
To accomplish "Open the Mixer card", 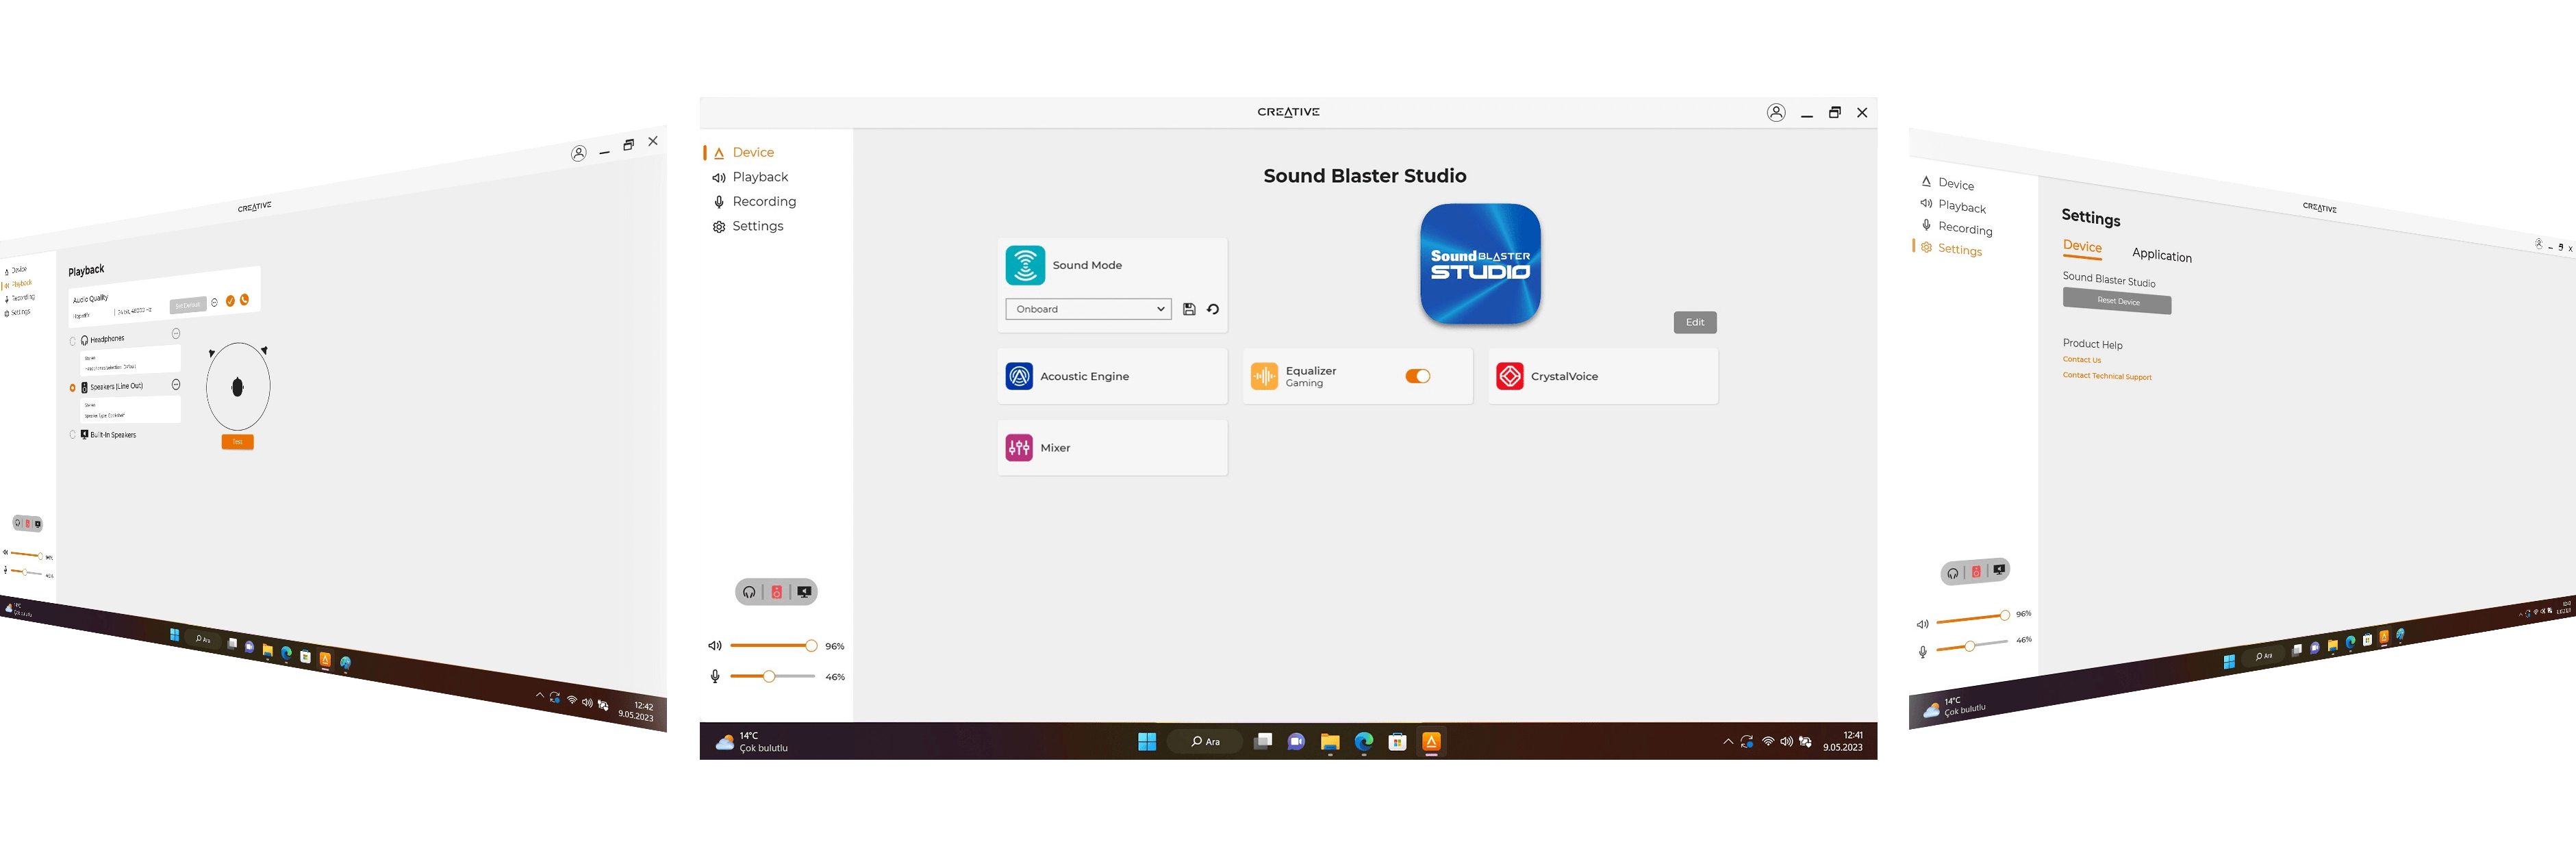I will [x=1112, y=448].
